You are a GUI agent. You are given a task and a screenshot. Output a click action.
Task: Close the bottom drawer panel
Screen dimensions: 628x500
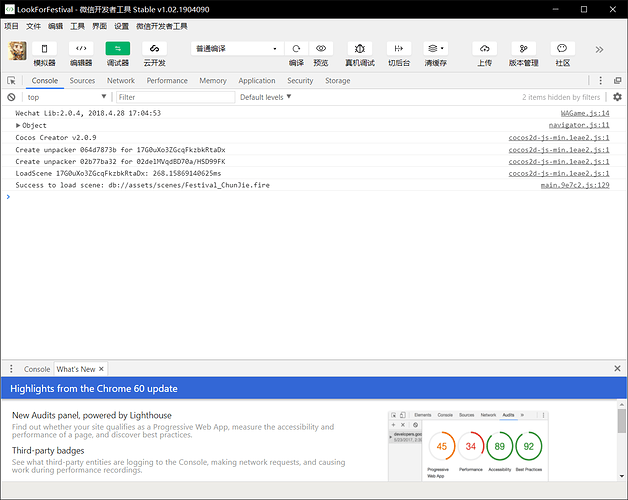pos(617,369)
